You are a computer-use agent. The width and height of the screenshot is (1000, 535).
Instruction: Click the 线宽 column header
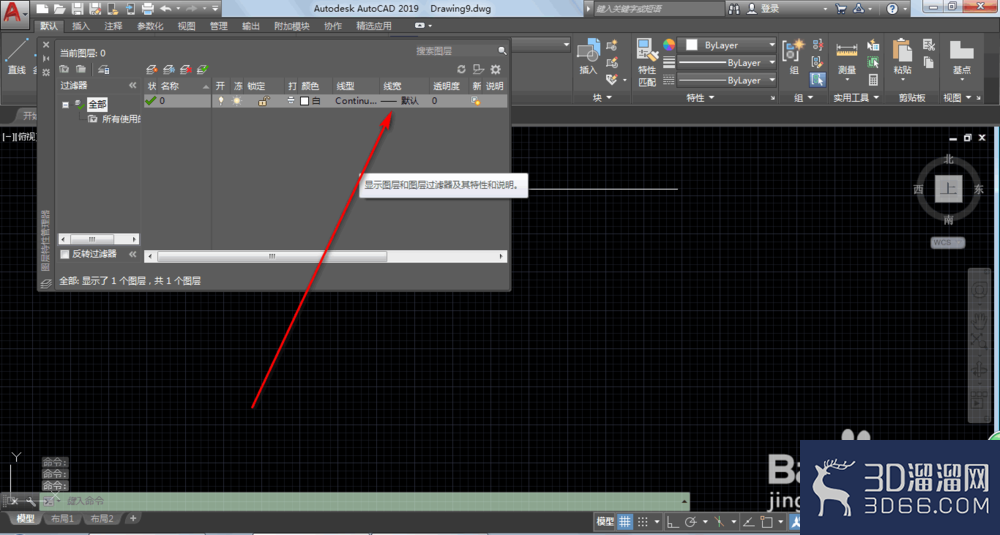(392, 86)
